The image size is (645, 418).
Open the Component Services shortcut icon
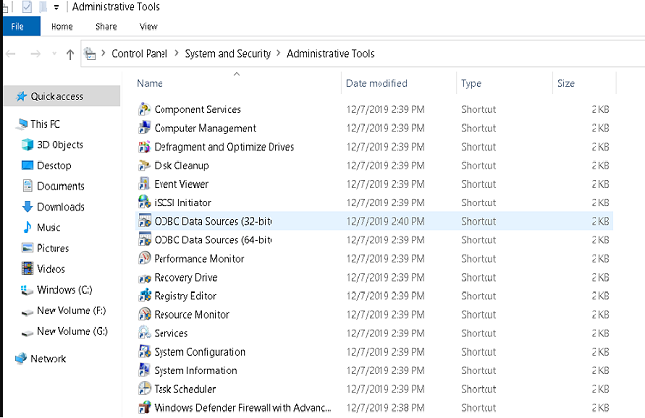click(144, 109)
